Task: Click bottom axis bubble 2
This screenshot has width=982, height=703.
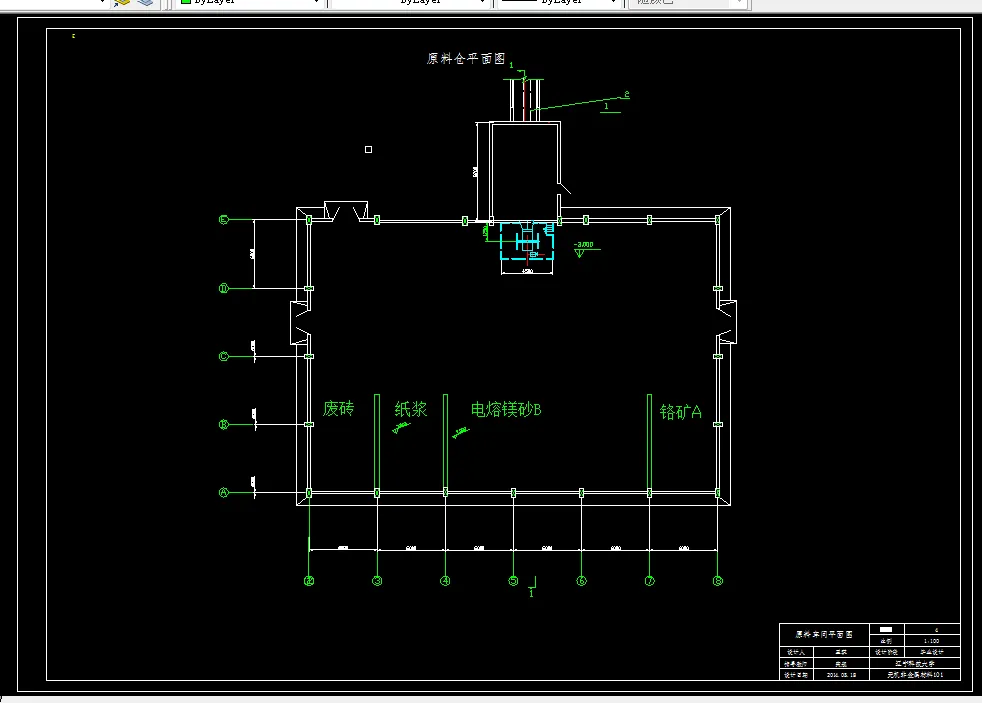Action: pyautogui.click(x=309, y=581)
